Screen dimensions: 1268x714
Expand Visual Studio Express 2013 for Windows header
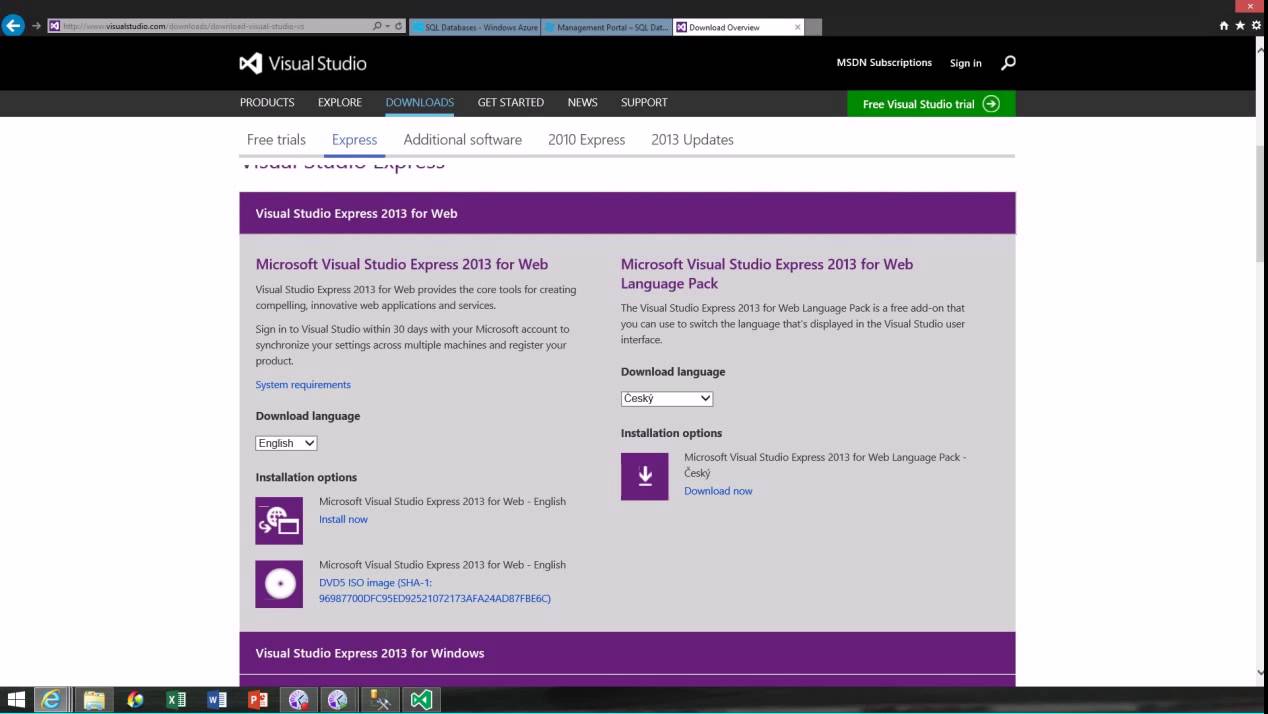627,653
